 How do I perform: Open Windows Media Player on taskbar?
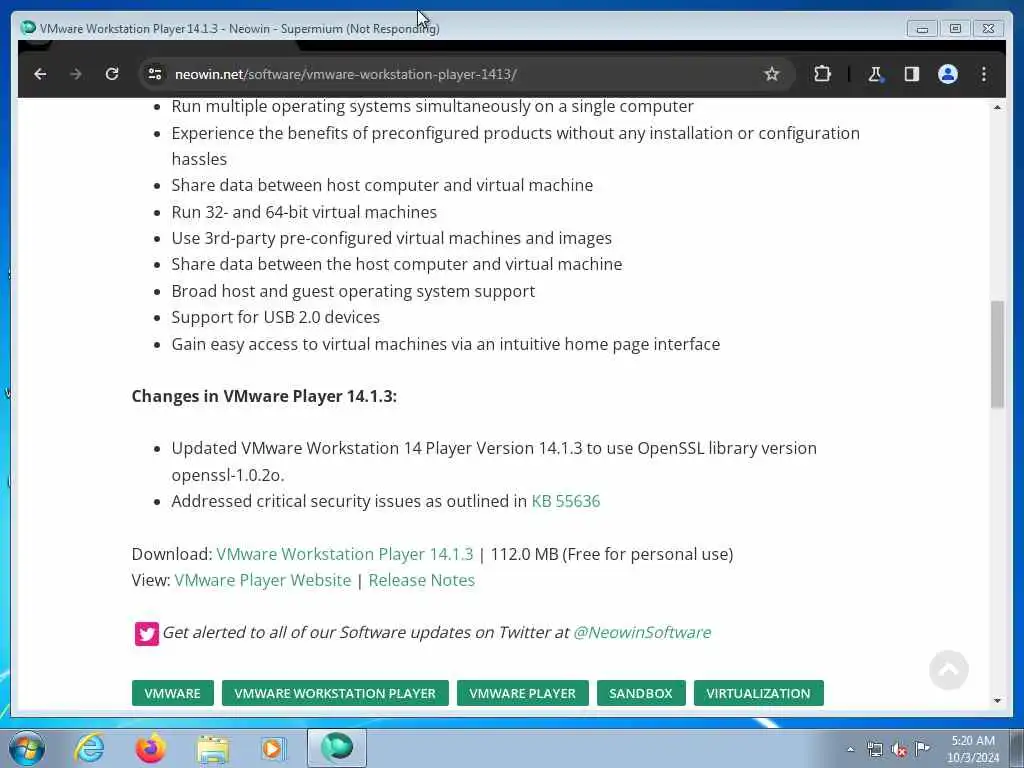[273, 748]
